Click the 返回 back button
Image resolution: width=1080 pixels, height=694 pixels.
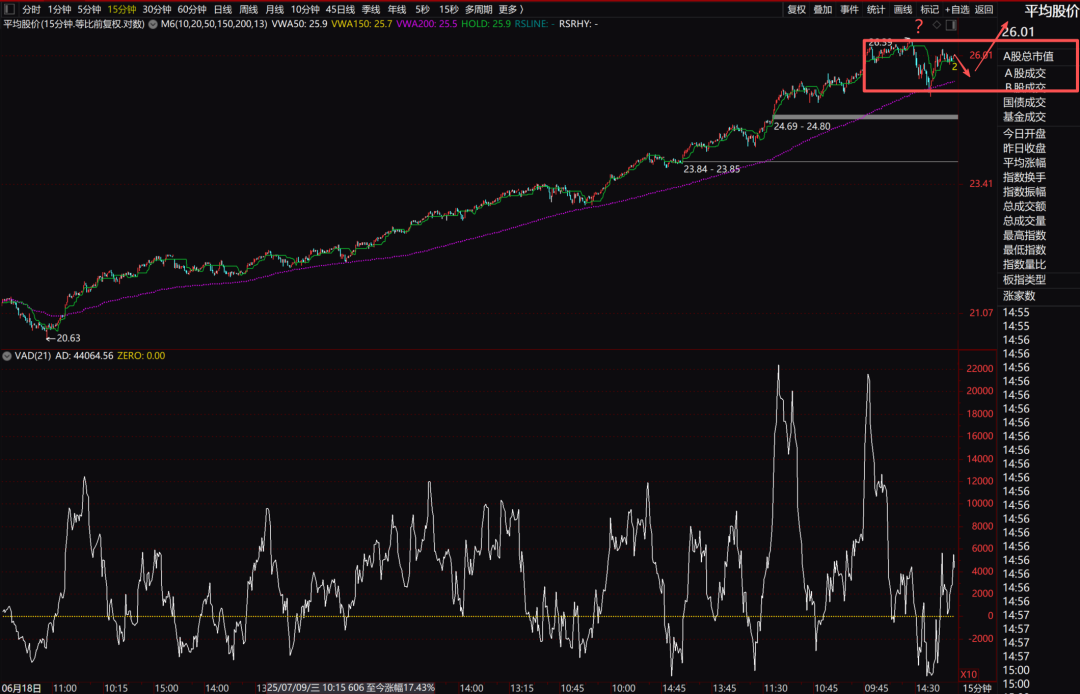pos(984,9)
